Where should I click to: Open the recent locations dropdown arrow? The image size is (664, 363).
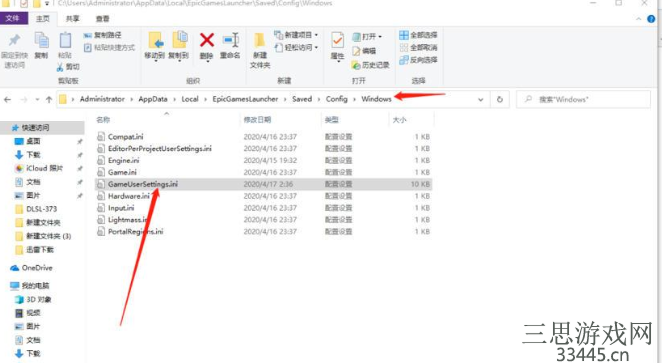(37, 100)
